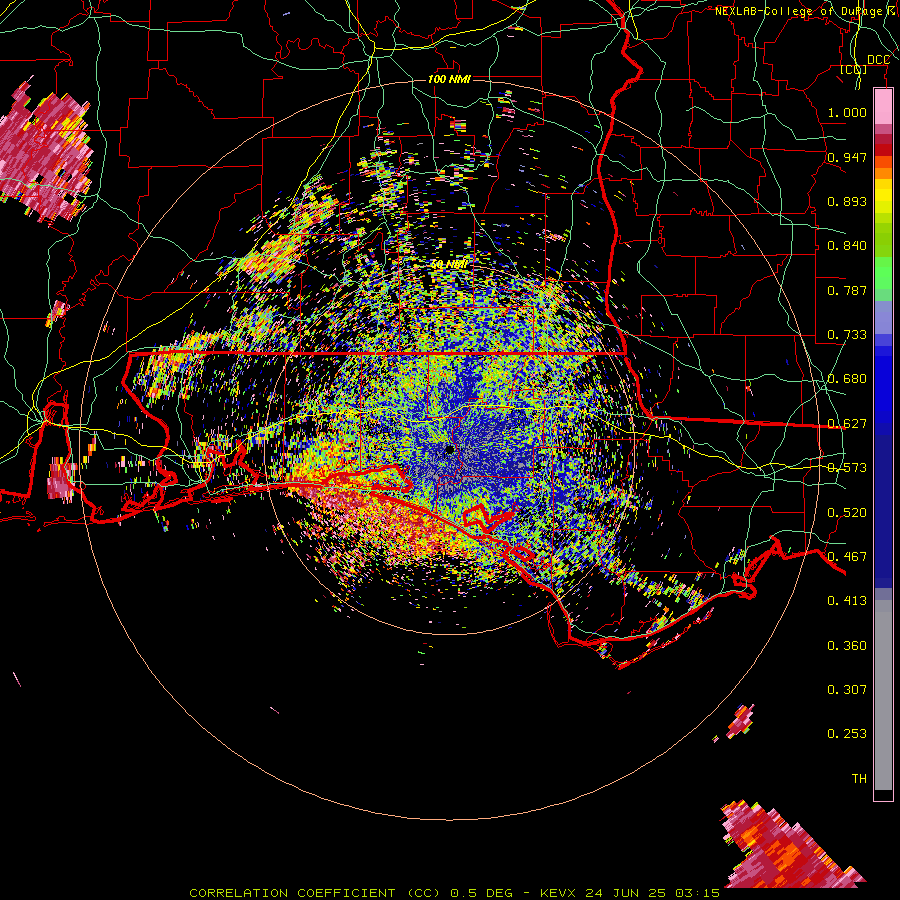Click the light pink segment of the color bar

[x=883, y=107]
